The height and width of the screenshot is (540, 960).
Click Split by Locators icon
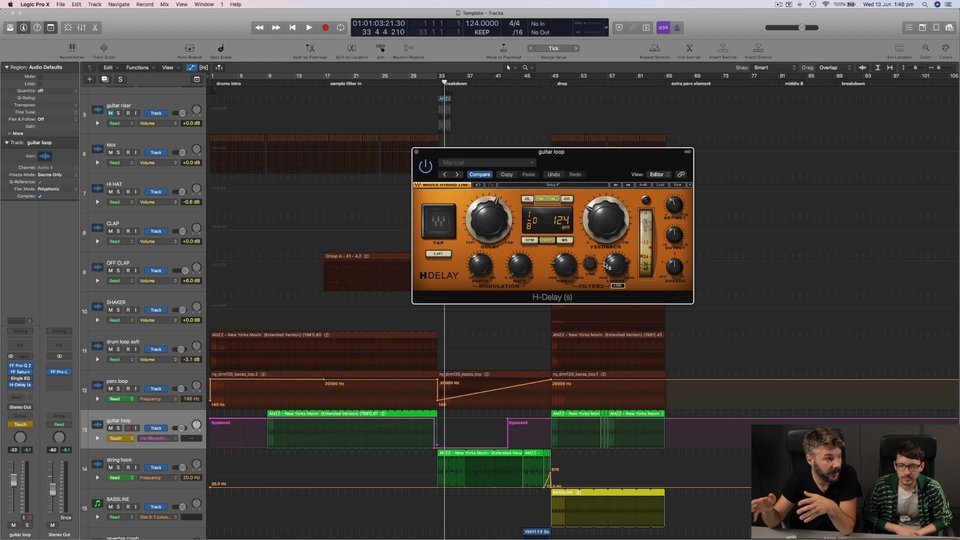[x=351, y=48]
